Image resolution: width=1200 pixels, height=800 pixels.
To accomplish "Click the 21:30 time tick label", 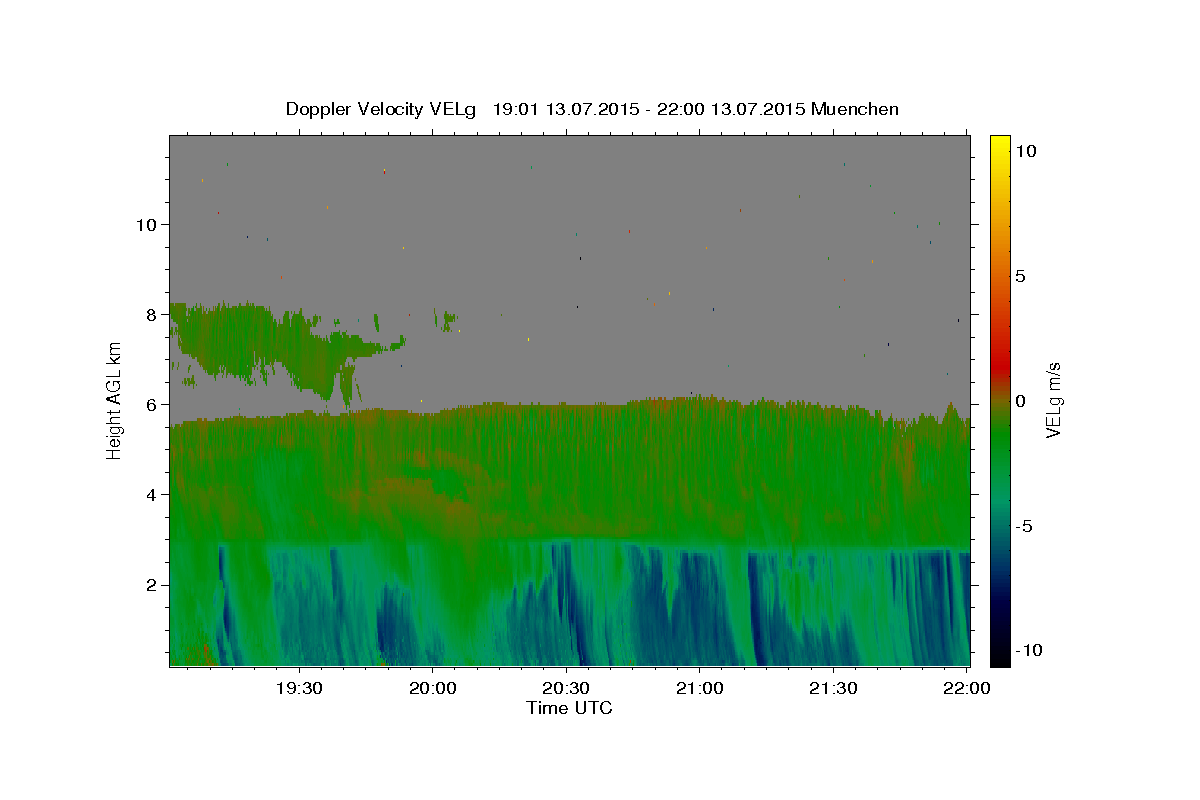I will pyautogui.click(x=833, y=688).
